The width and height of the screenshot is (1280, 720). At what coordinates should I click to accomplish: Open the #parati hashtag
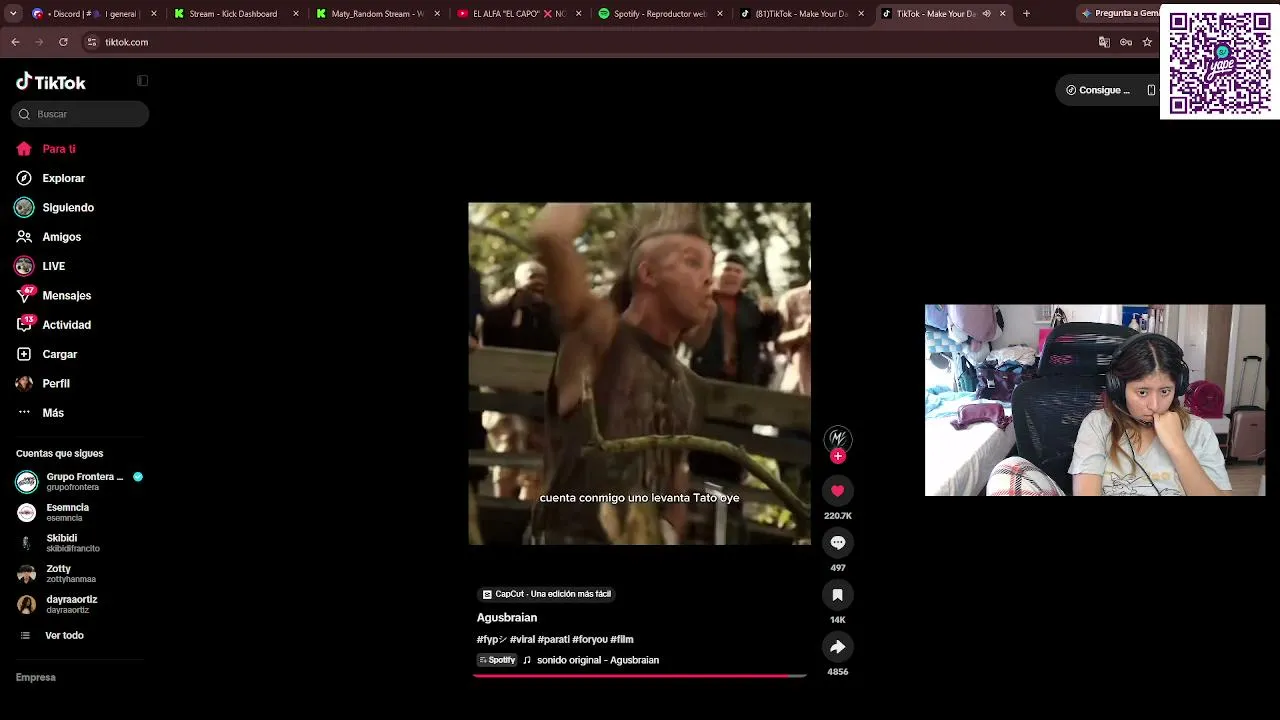coord(554,640)
